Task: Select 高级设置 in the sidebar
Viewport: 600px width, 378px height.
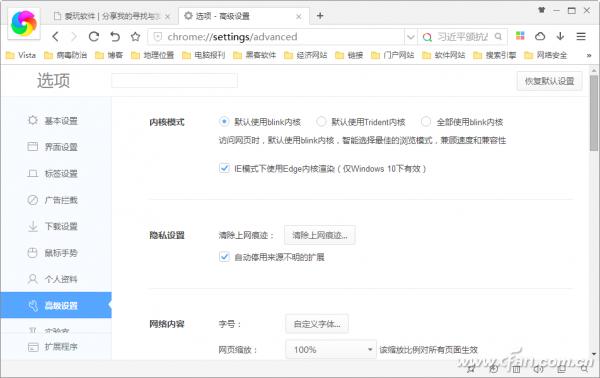Action: (56, 305)
